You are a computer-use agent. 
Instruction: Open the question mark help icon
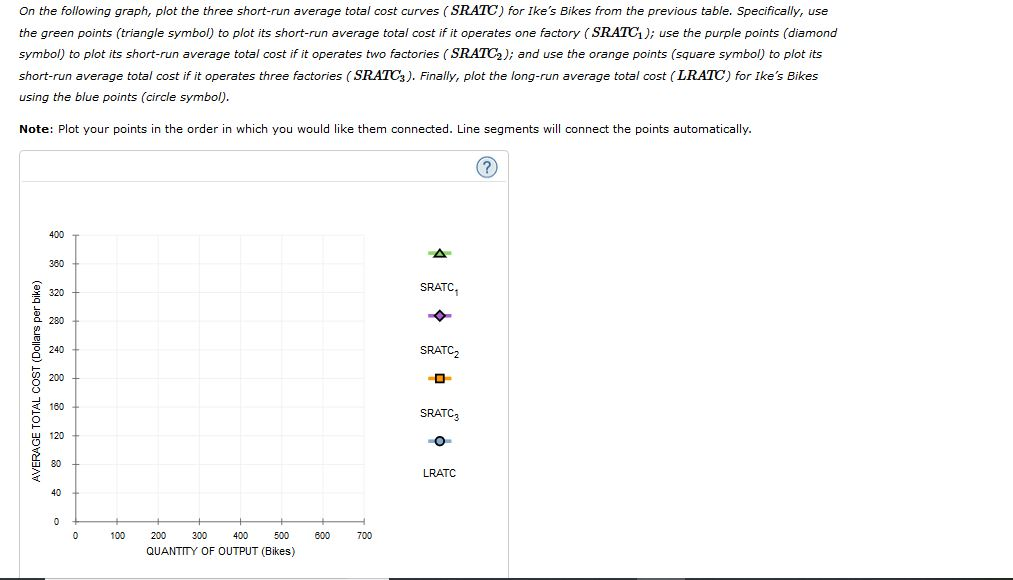[x=486, y=167]
